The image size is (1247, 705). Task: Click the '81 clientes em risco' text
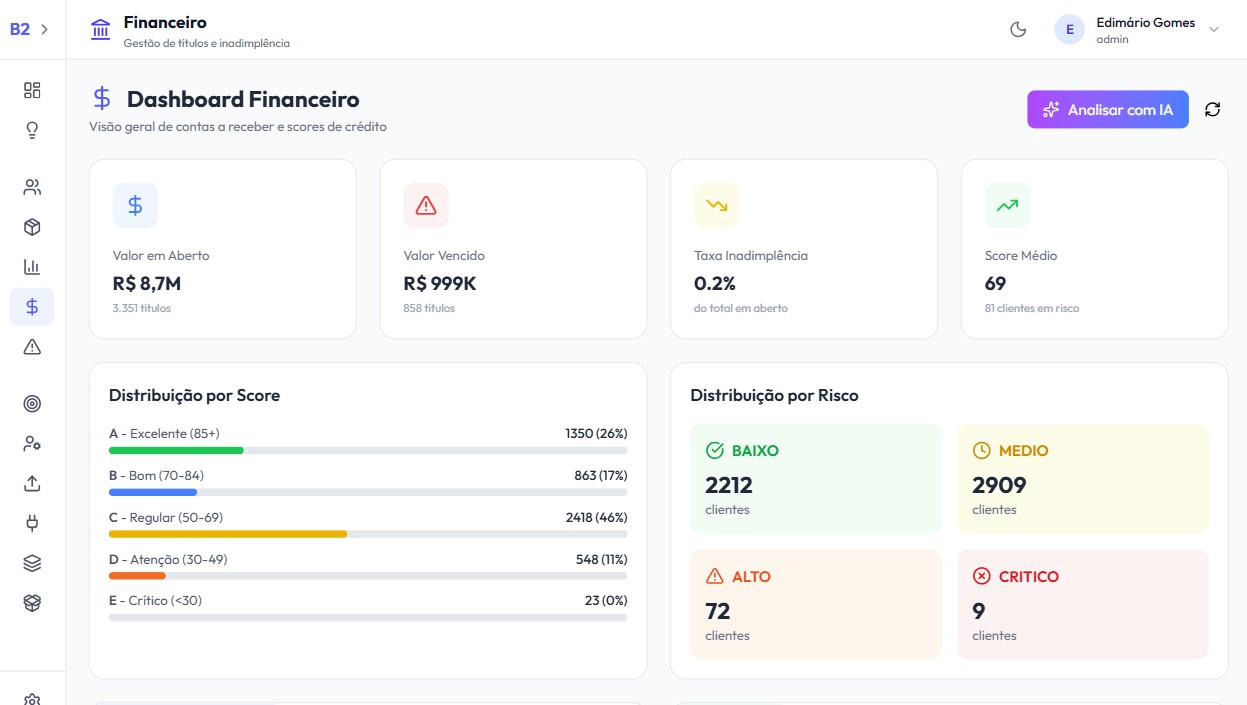(x=1032, y=308)
